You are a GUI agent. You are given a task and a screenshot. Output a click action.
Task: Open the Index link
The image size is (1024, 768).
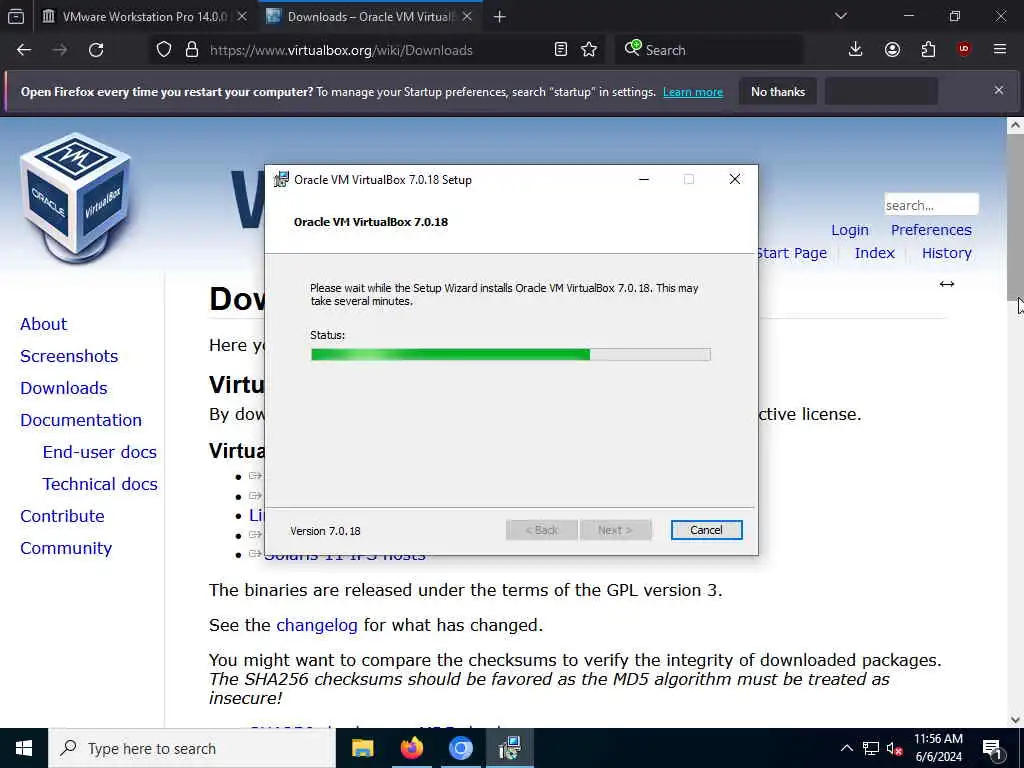pos(874,253)
